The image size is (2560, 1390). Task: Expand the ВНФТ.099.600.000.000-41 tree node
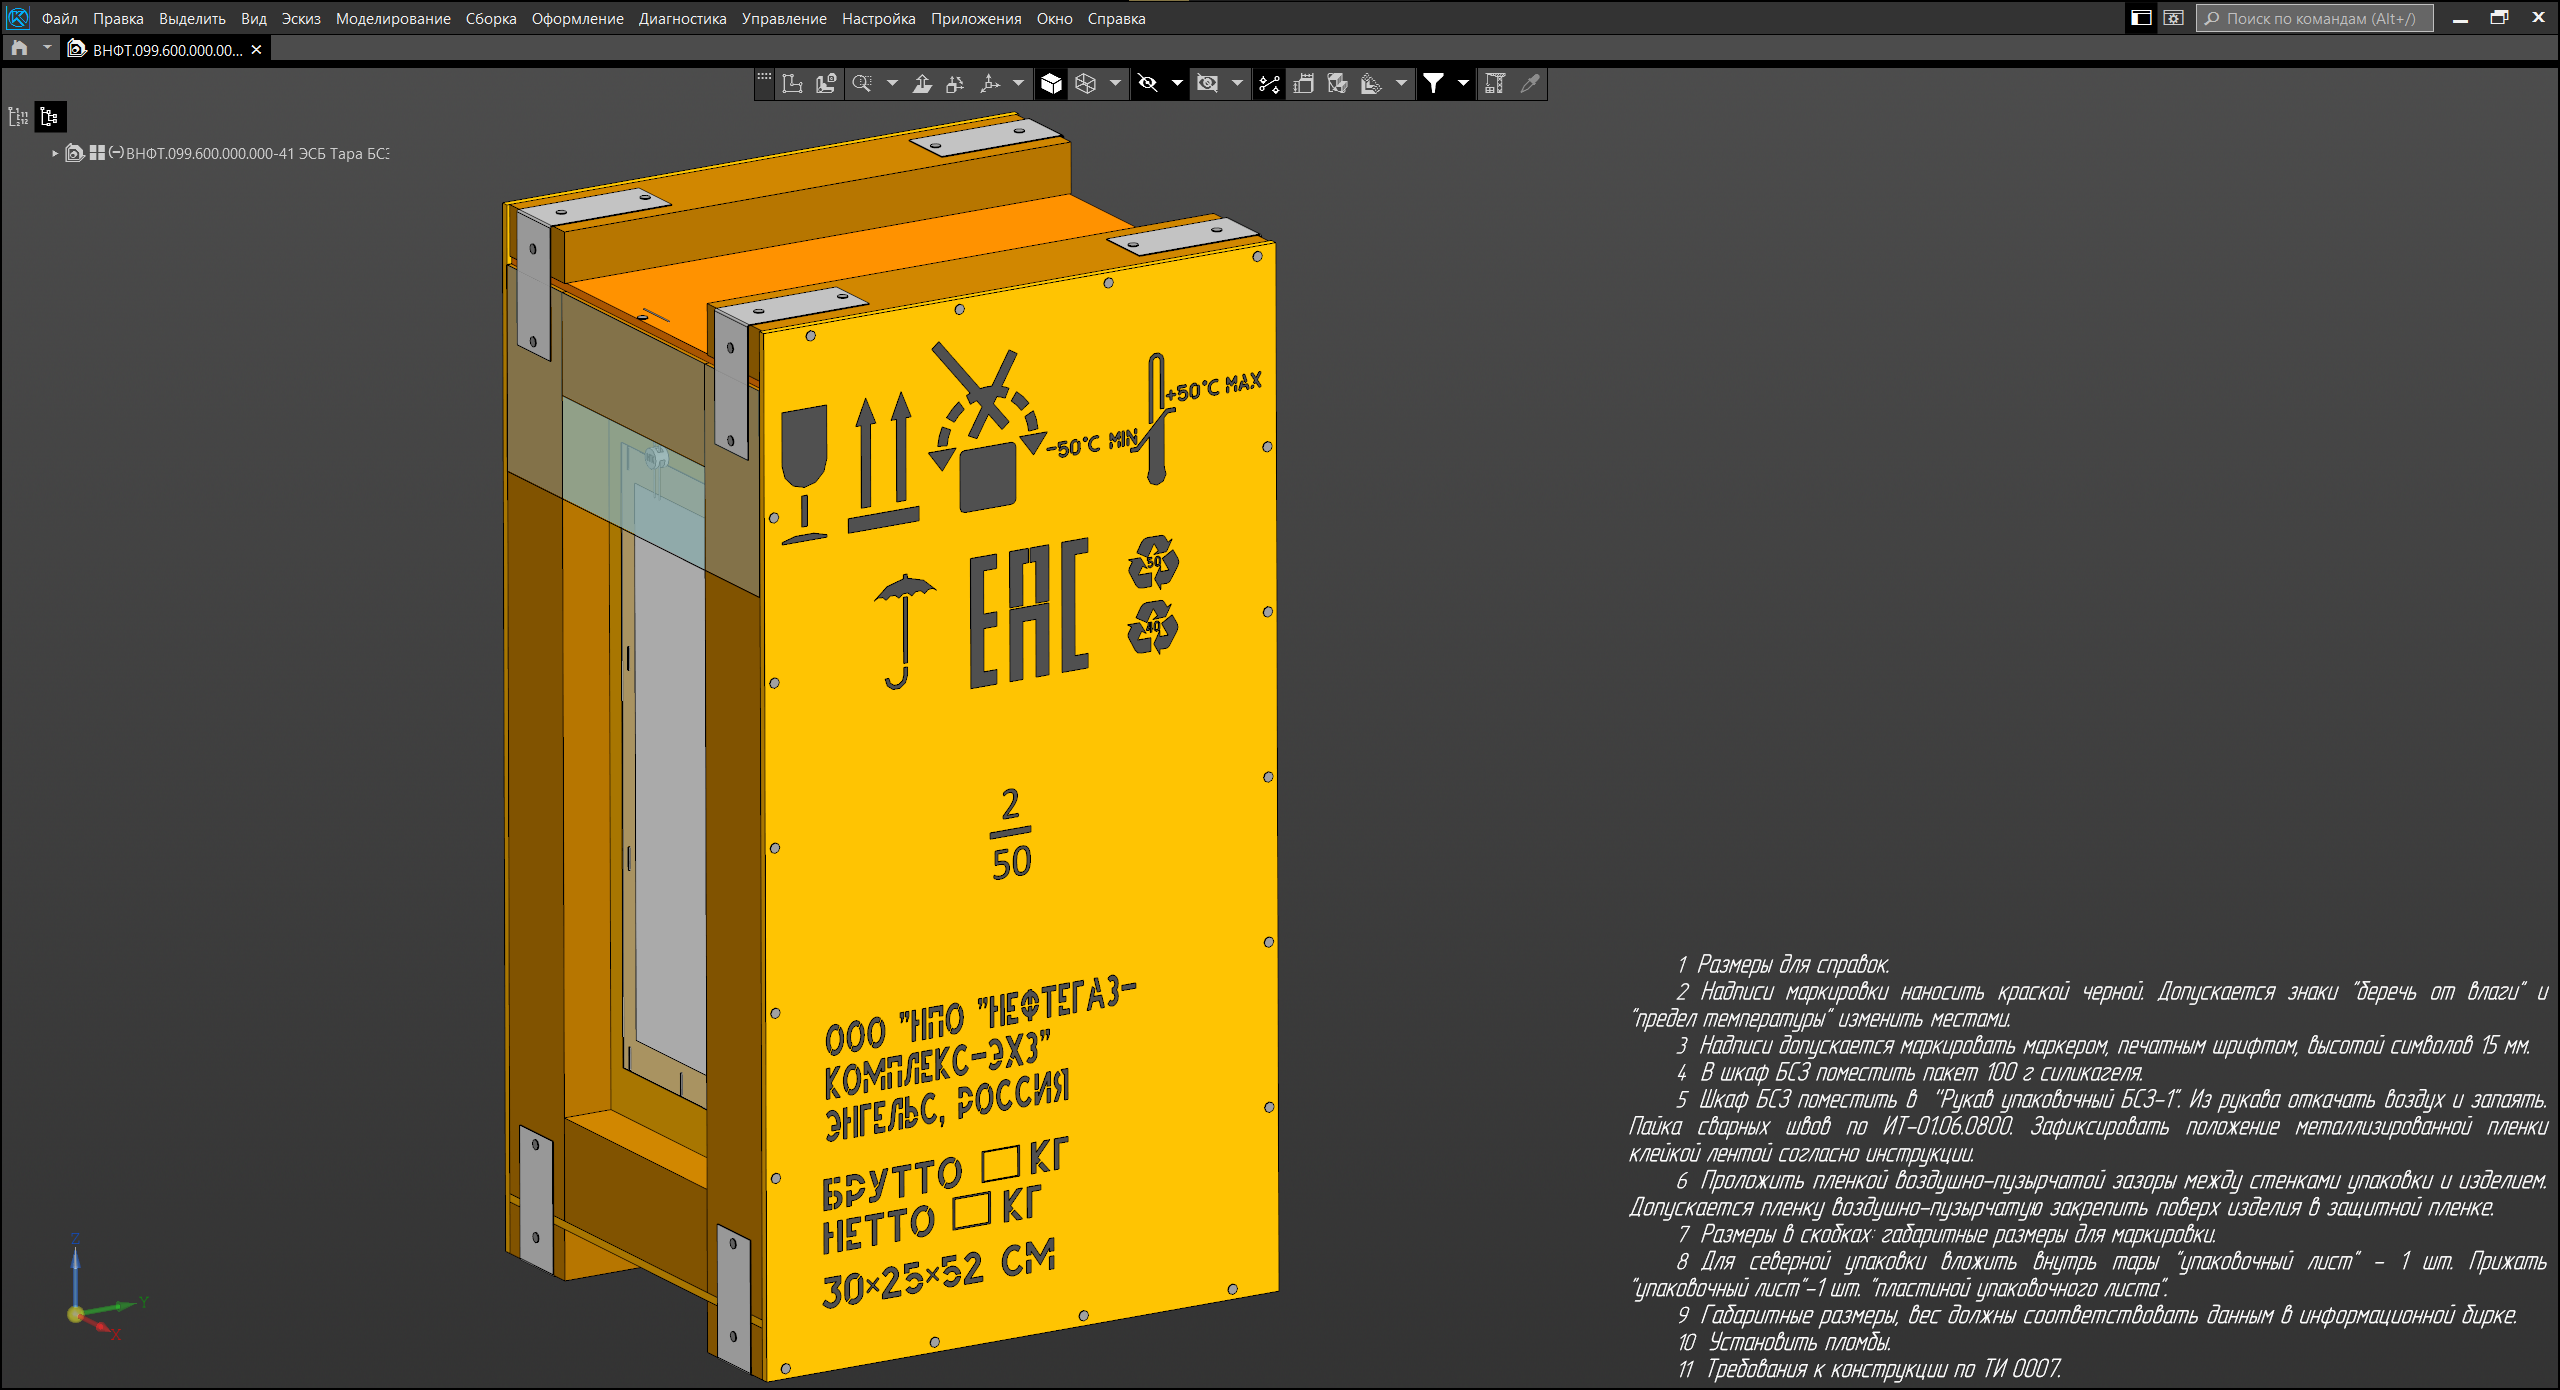point(55,154)
